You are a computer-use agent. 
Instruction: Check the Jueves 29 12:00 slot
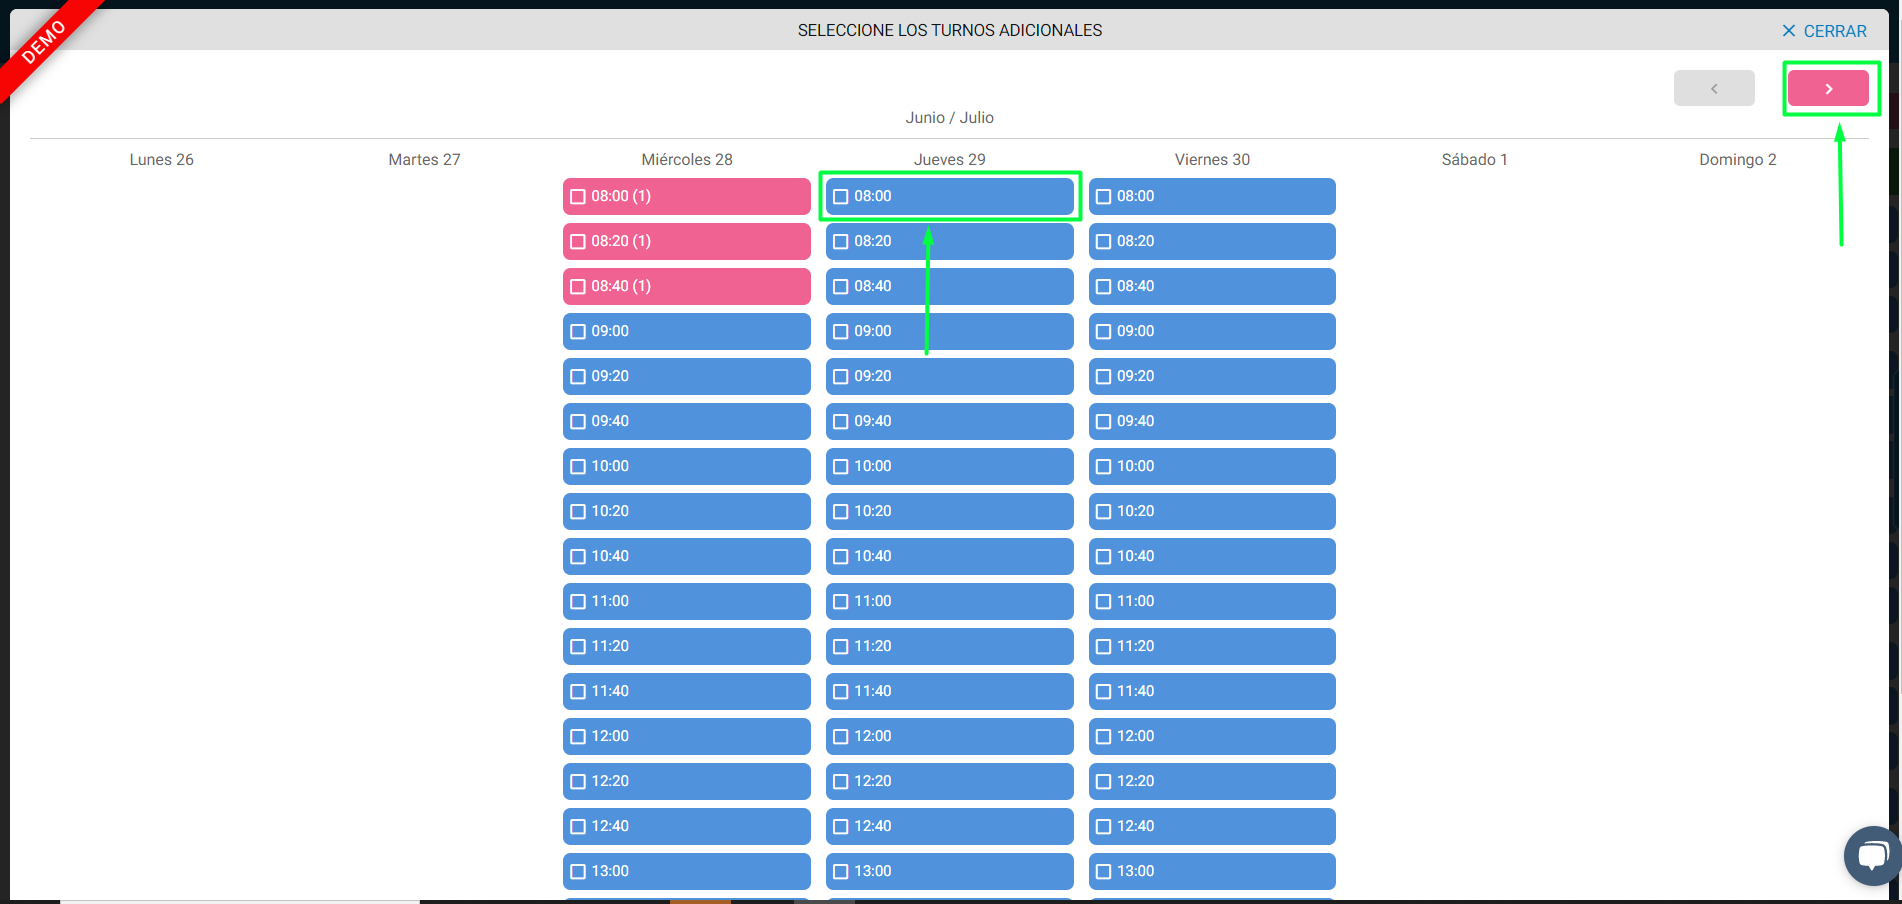(949, 736)
